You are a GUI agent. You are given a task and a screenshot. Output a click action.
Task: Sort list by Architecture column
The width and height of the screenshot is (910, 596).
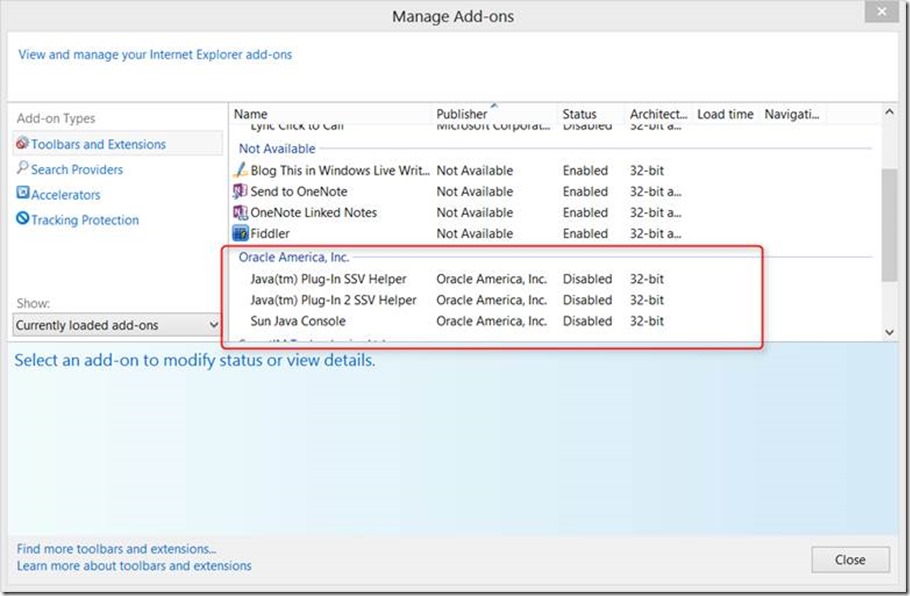pos(659,114)
